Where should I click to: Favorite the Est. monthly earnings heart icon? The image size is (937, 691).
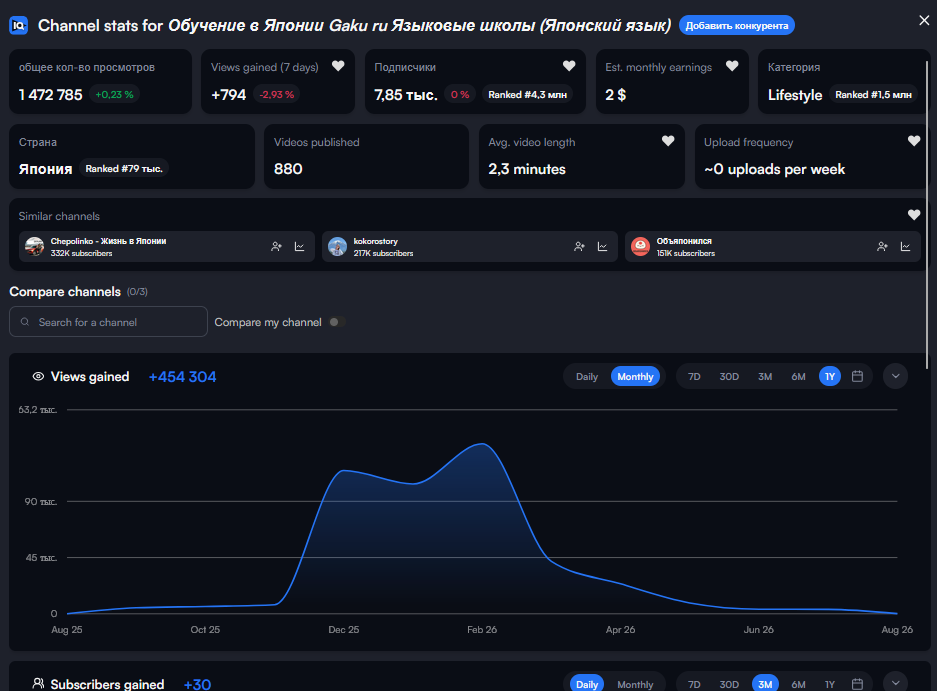click(x=732, y=66)
